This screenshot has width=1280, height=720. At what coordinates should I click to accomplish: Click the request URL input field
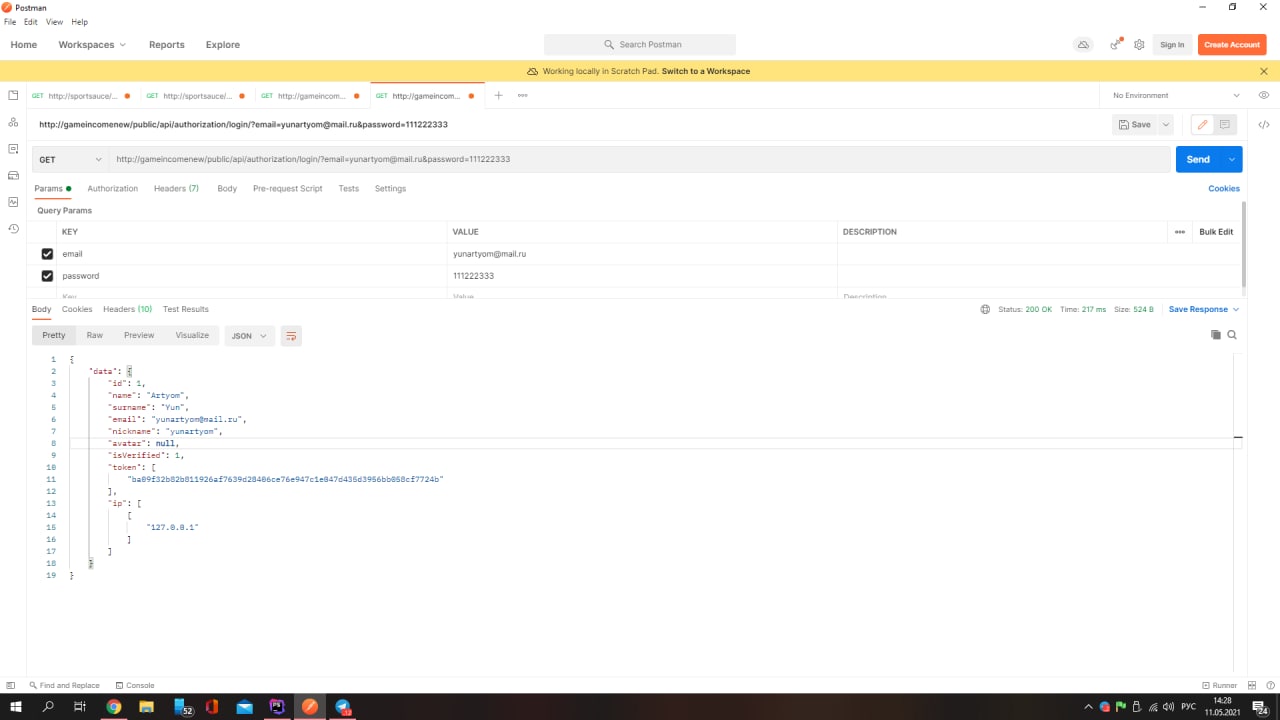coord(640,159)
